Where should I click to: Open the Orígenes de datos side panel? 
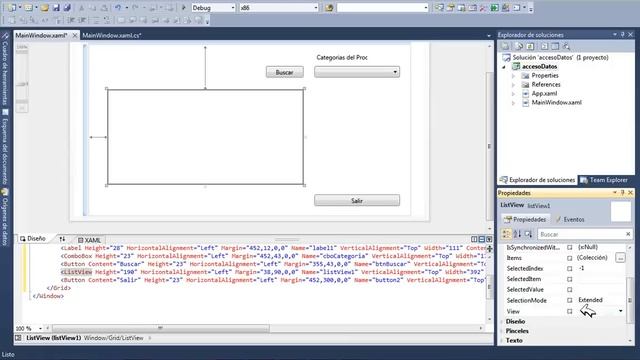[x=5, y=217]
